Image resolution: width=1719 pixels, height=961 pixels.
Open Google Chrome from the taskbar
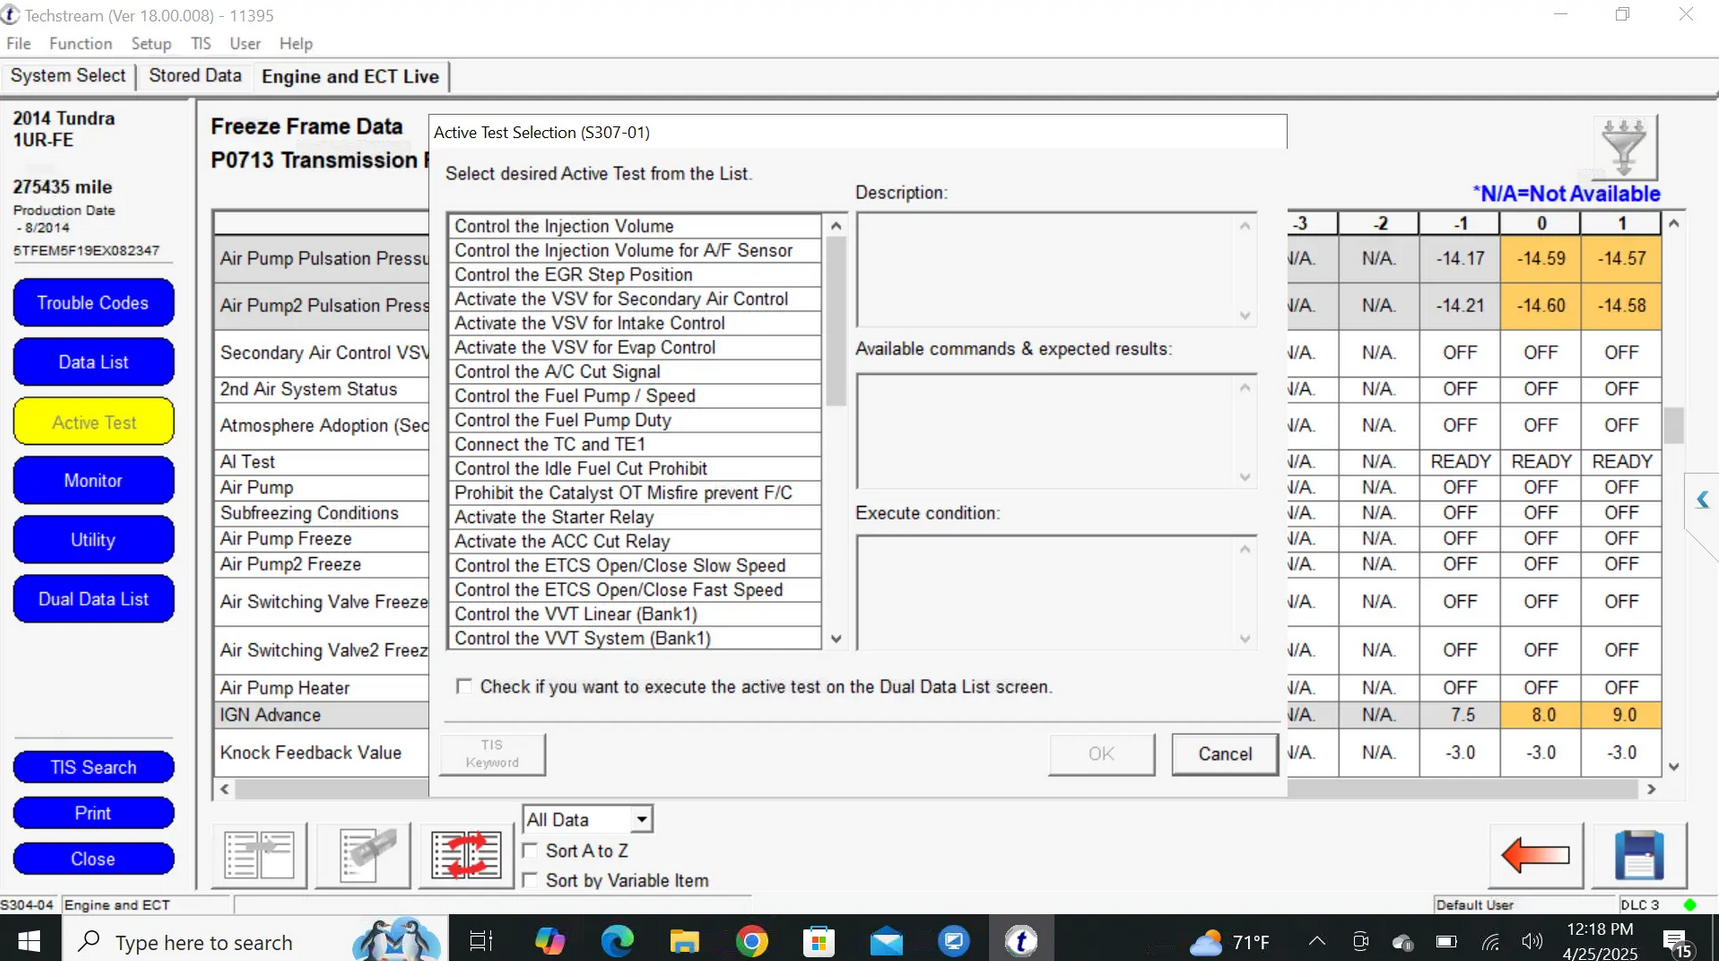tap(752, 941)
